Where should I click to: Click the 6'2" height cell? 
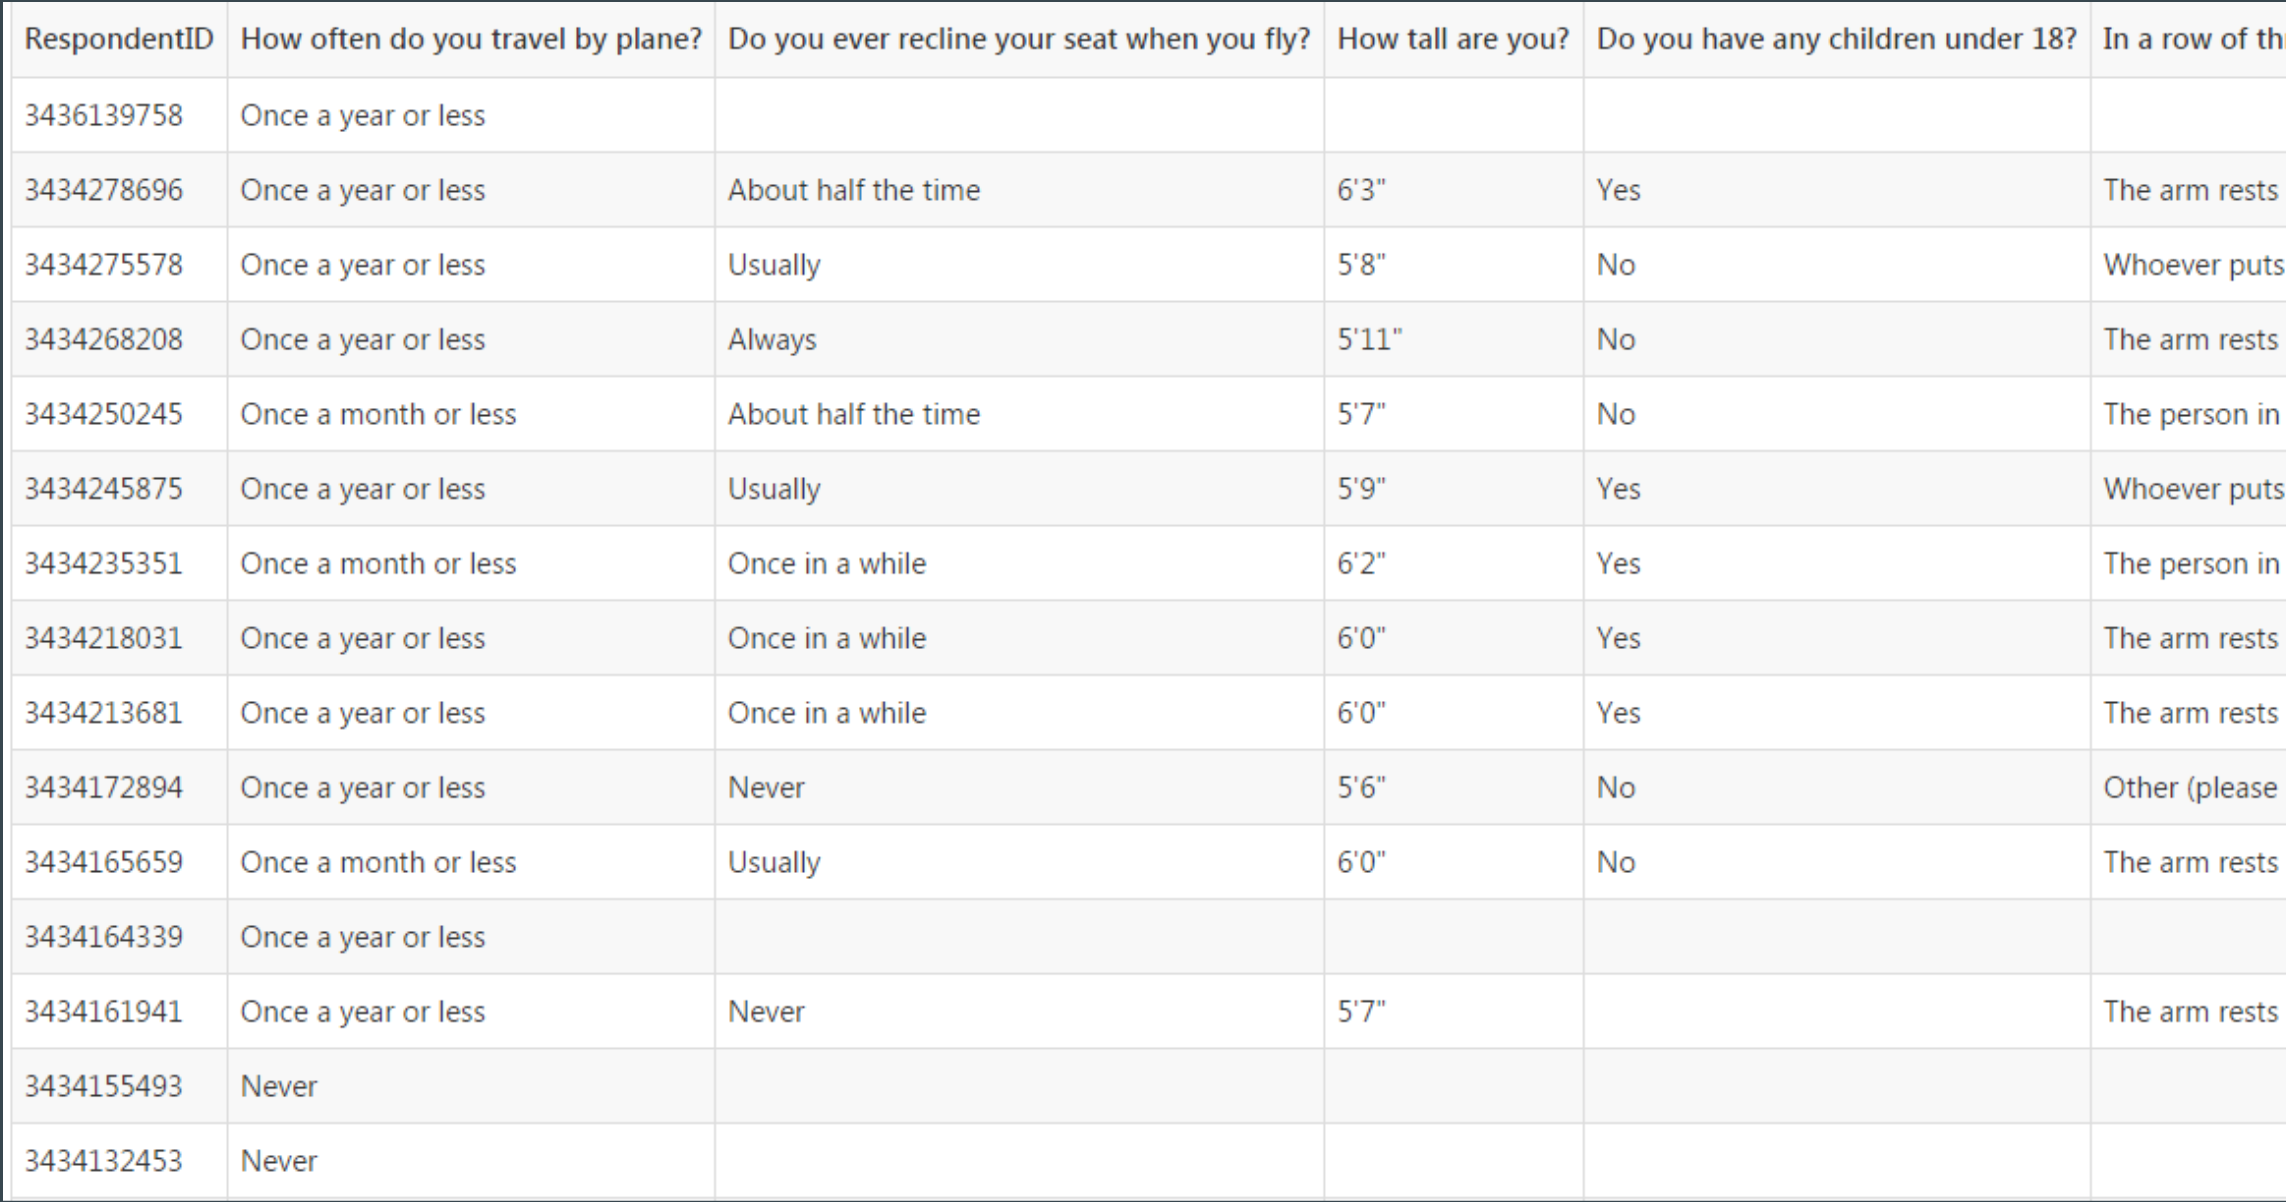(x=1453, y=563)
